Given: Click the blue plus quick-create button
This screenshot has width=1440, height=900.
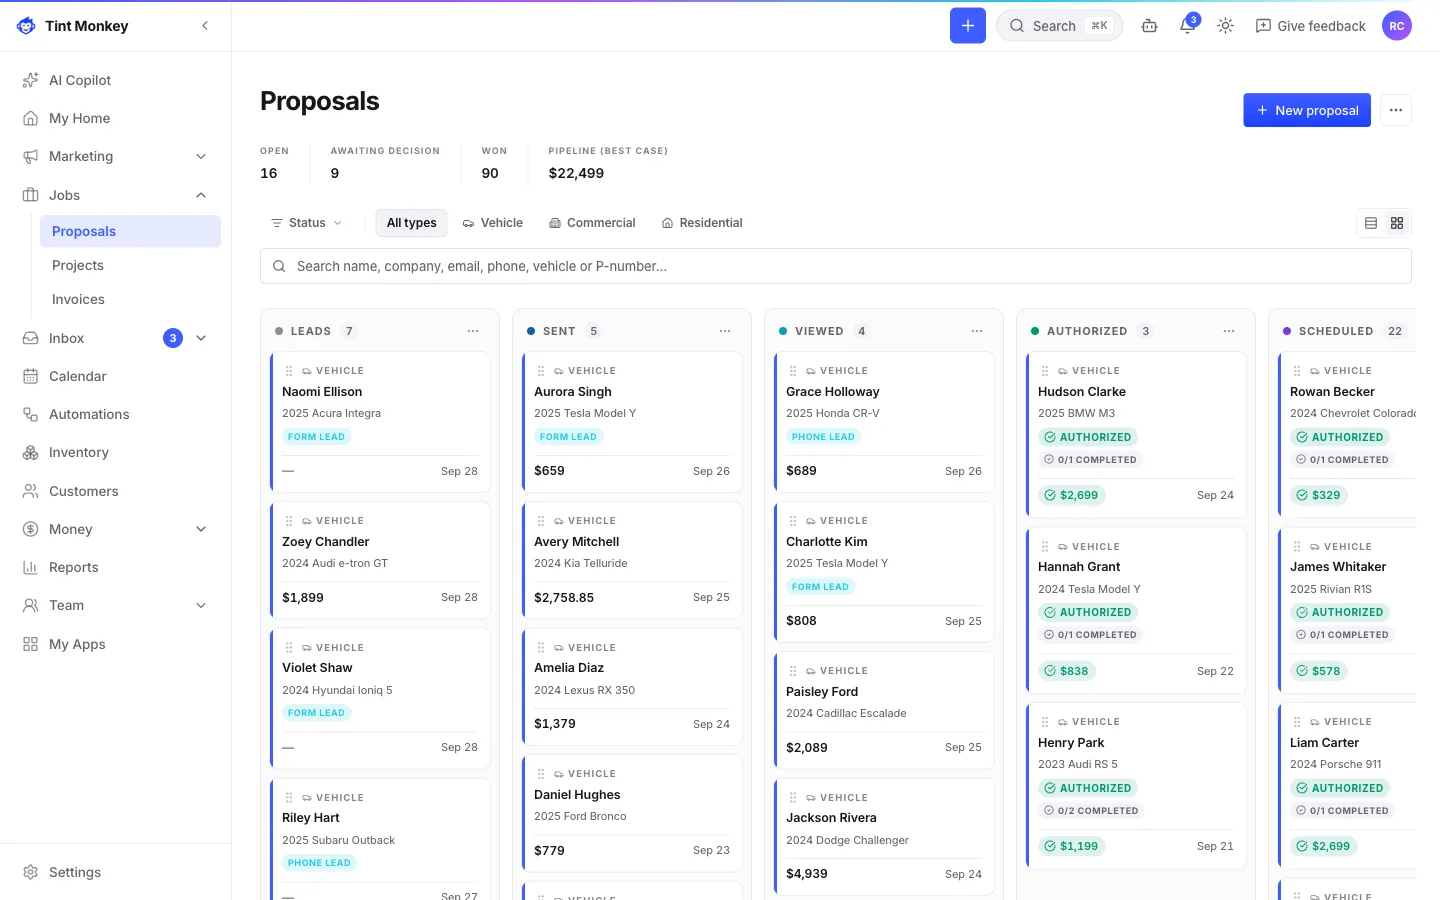Looking at the screenshot, I should [967, 26].
